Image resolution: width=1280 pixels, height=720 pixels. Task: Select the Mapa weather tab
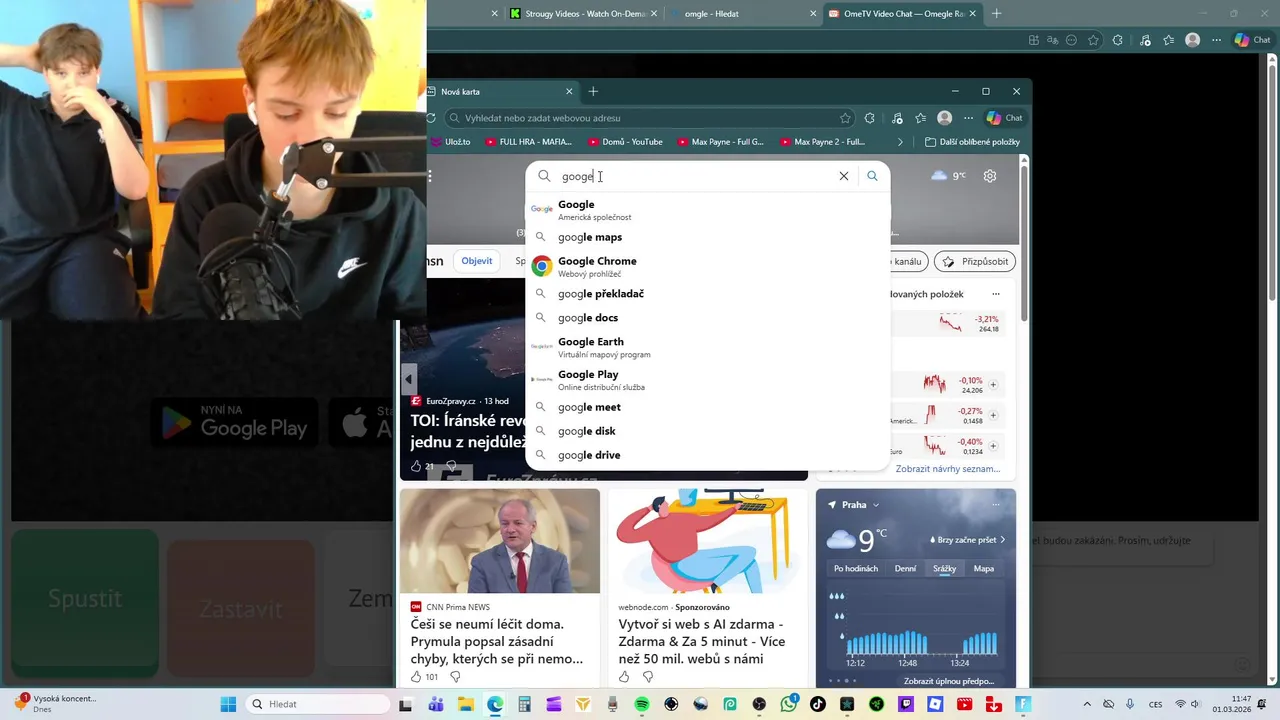[984, 569]
